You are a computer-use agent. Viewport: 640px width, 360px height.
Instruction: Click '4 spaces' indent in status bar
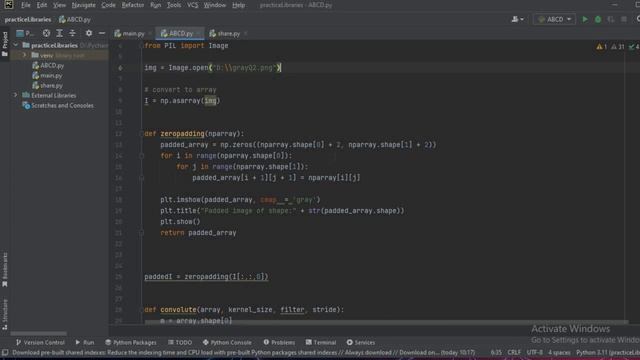coord(559,352)
